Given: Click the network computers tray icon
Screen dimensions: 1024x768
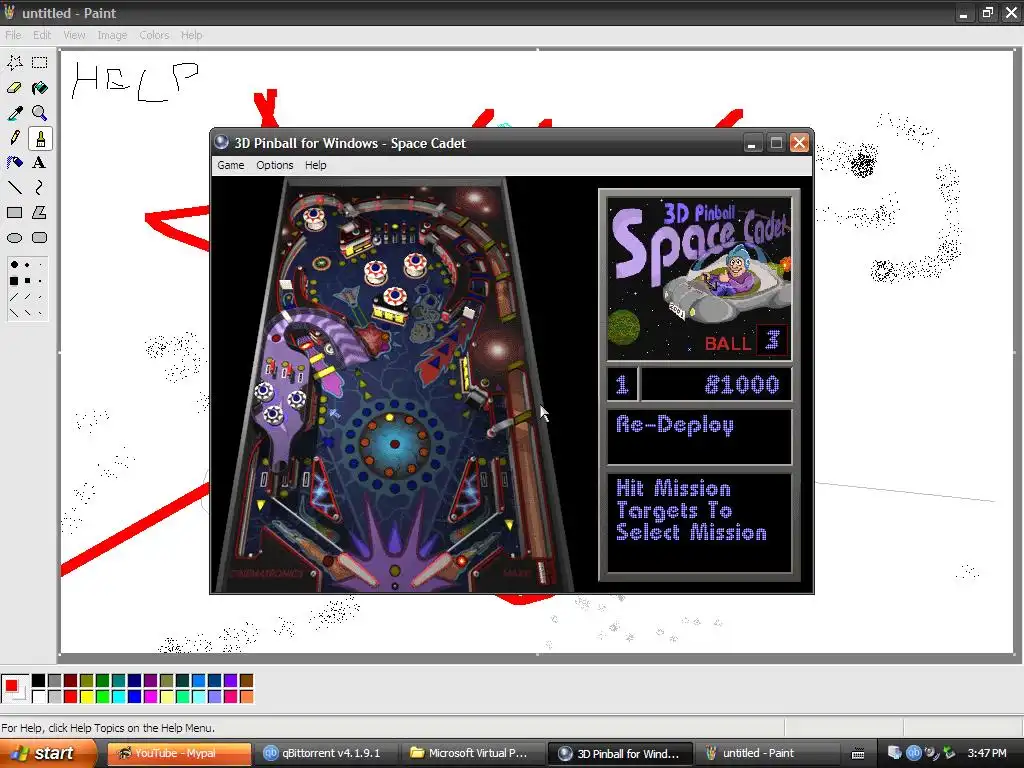Looking at the screenshot, I should click(895, 753).
